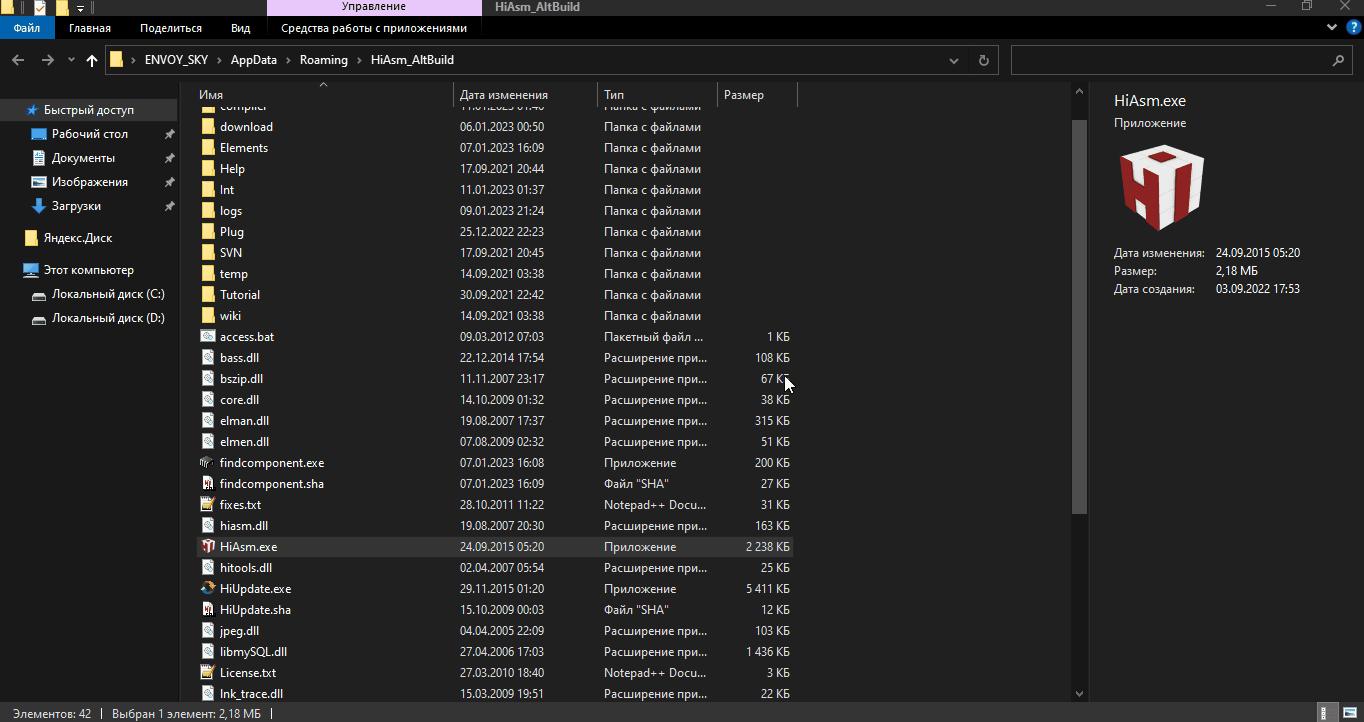1364x722 pixels.
Task: Open Локальный диск (C:) in navigation pane
Action: click(x=108, y=294)
